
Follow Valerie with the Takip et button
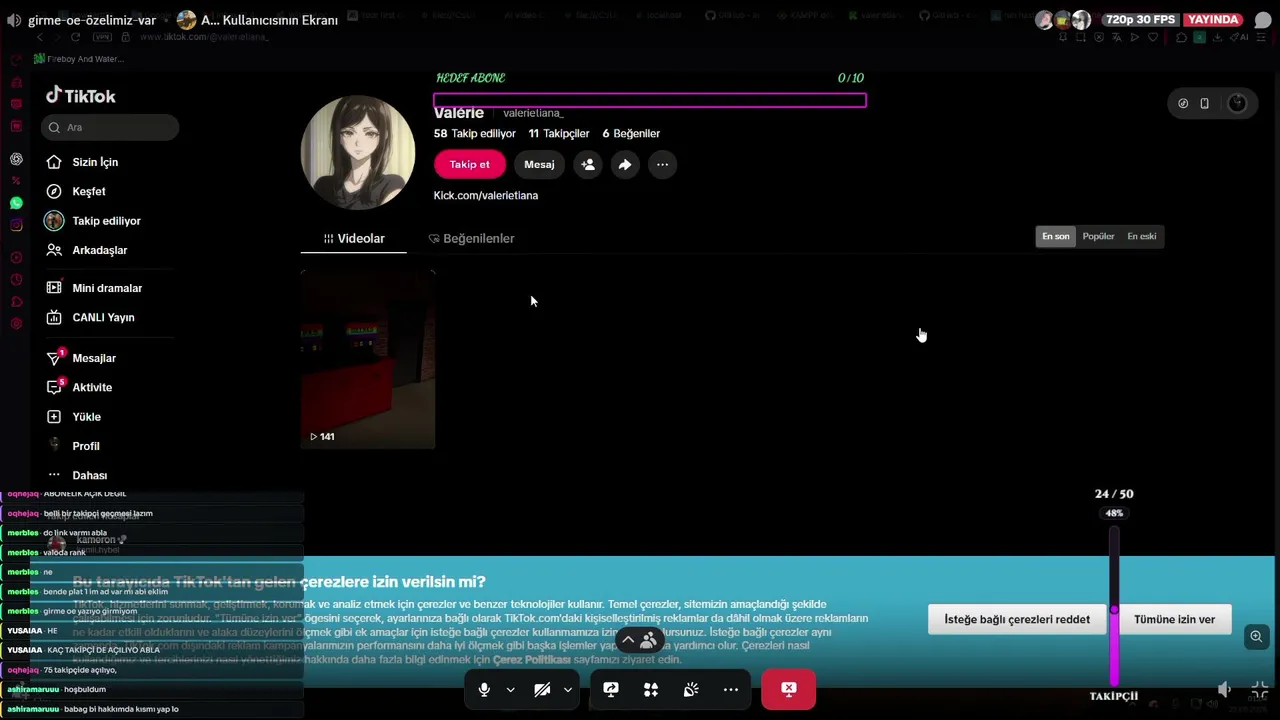click(x=470, y=165)
